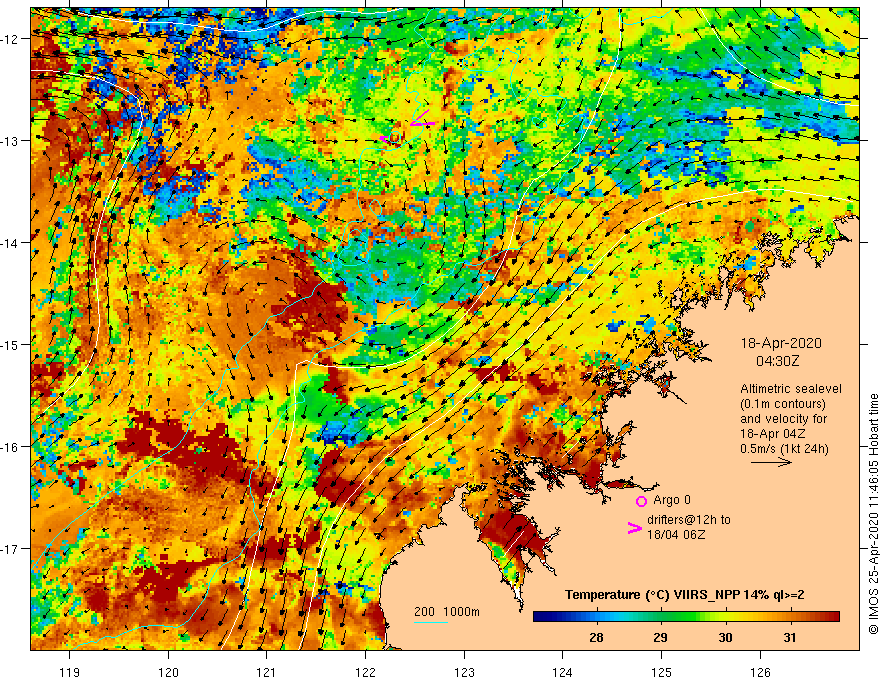Click the longitude axis label 122

[x=365, y=672]
